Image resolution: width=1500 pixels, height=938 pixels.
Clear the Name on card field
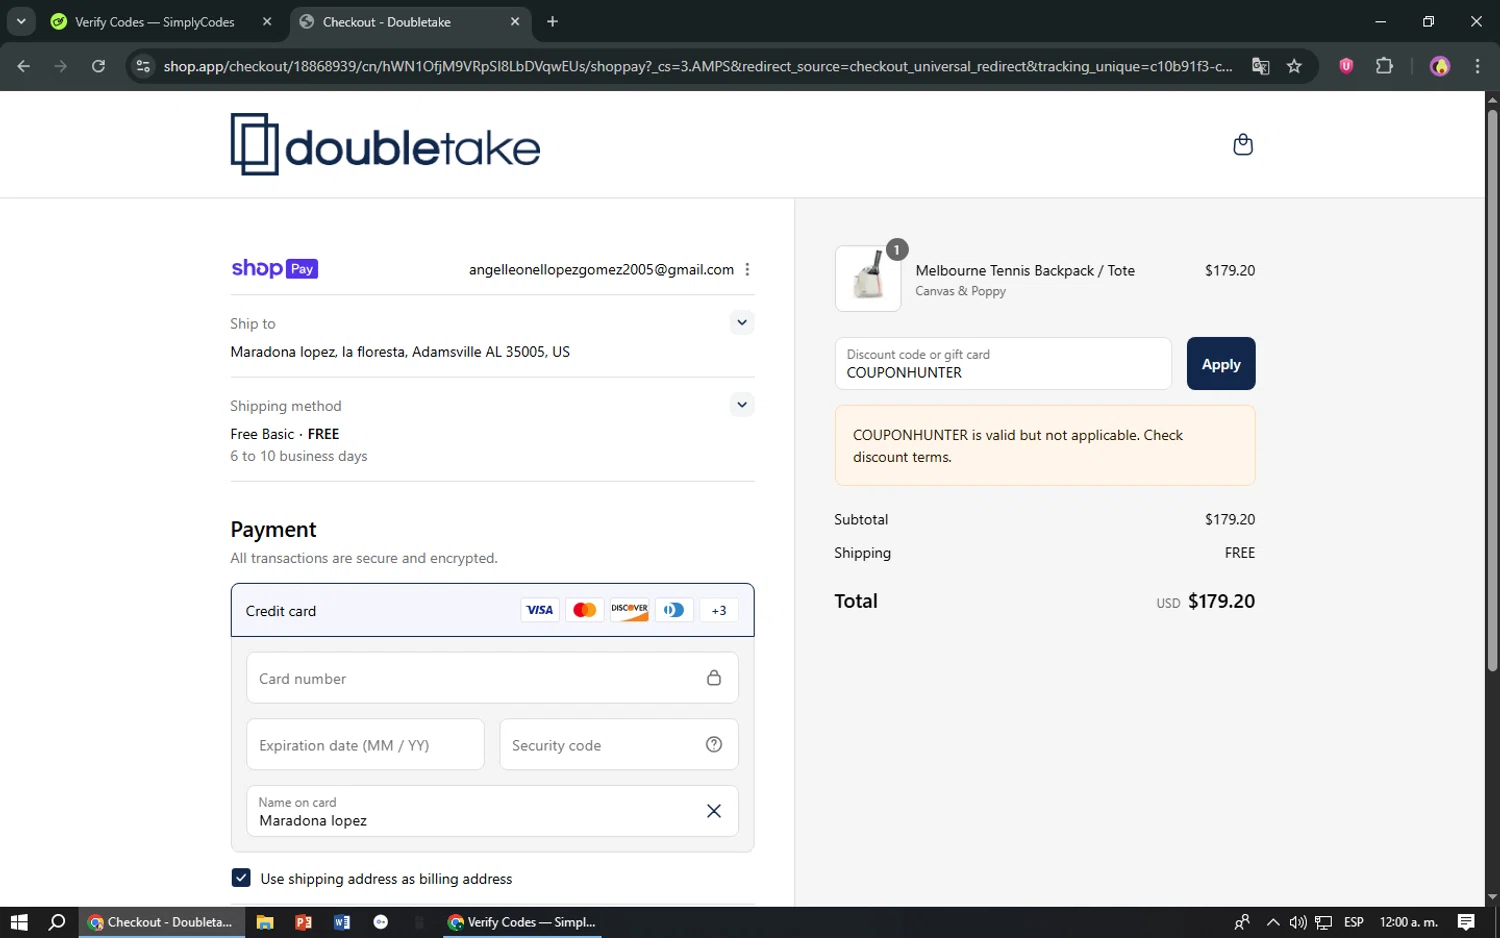714,811
